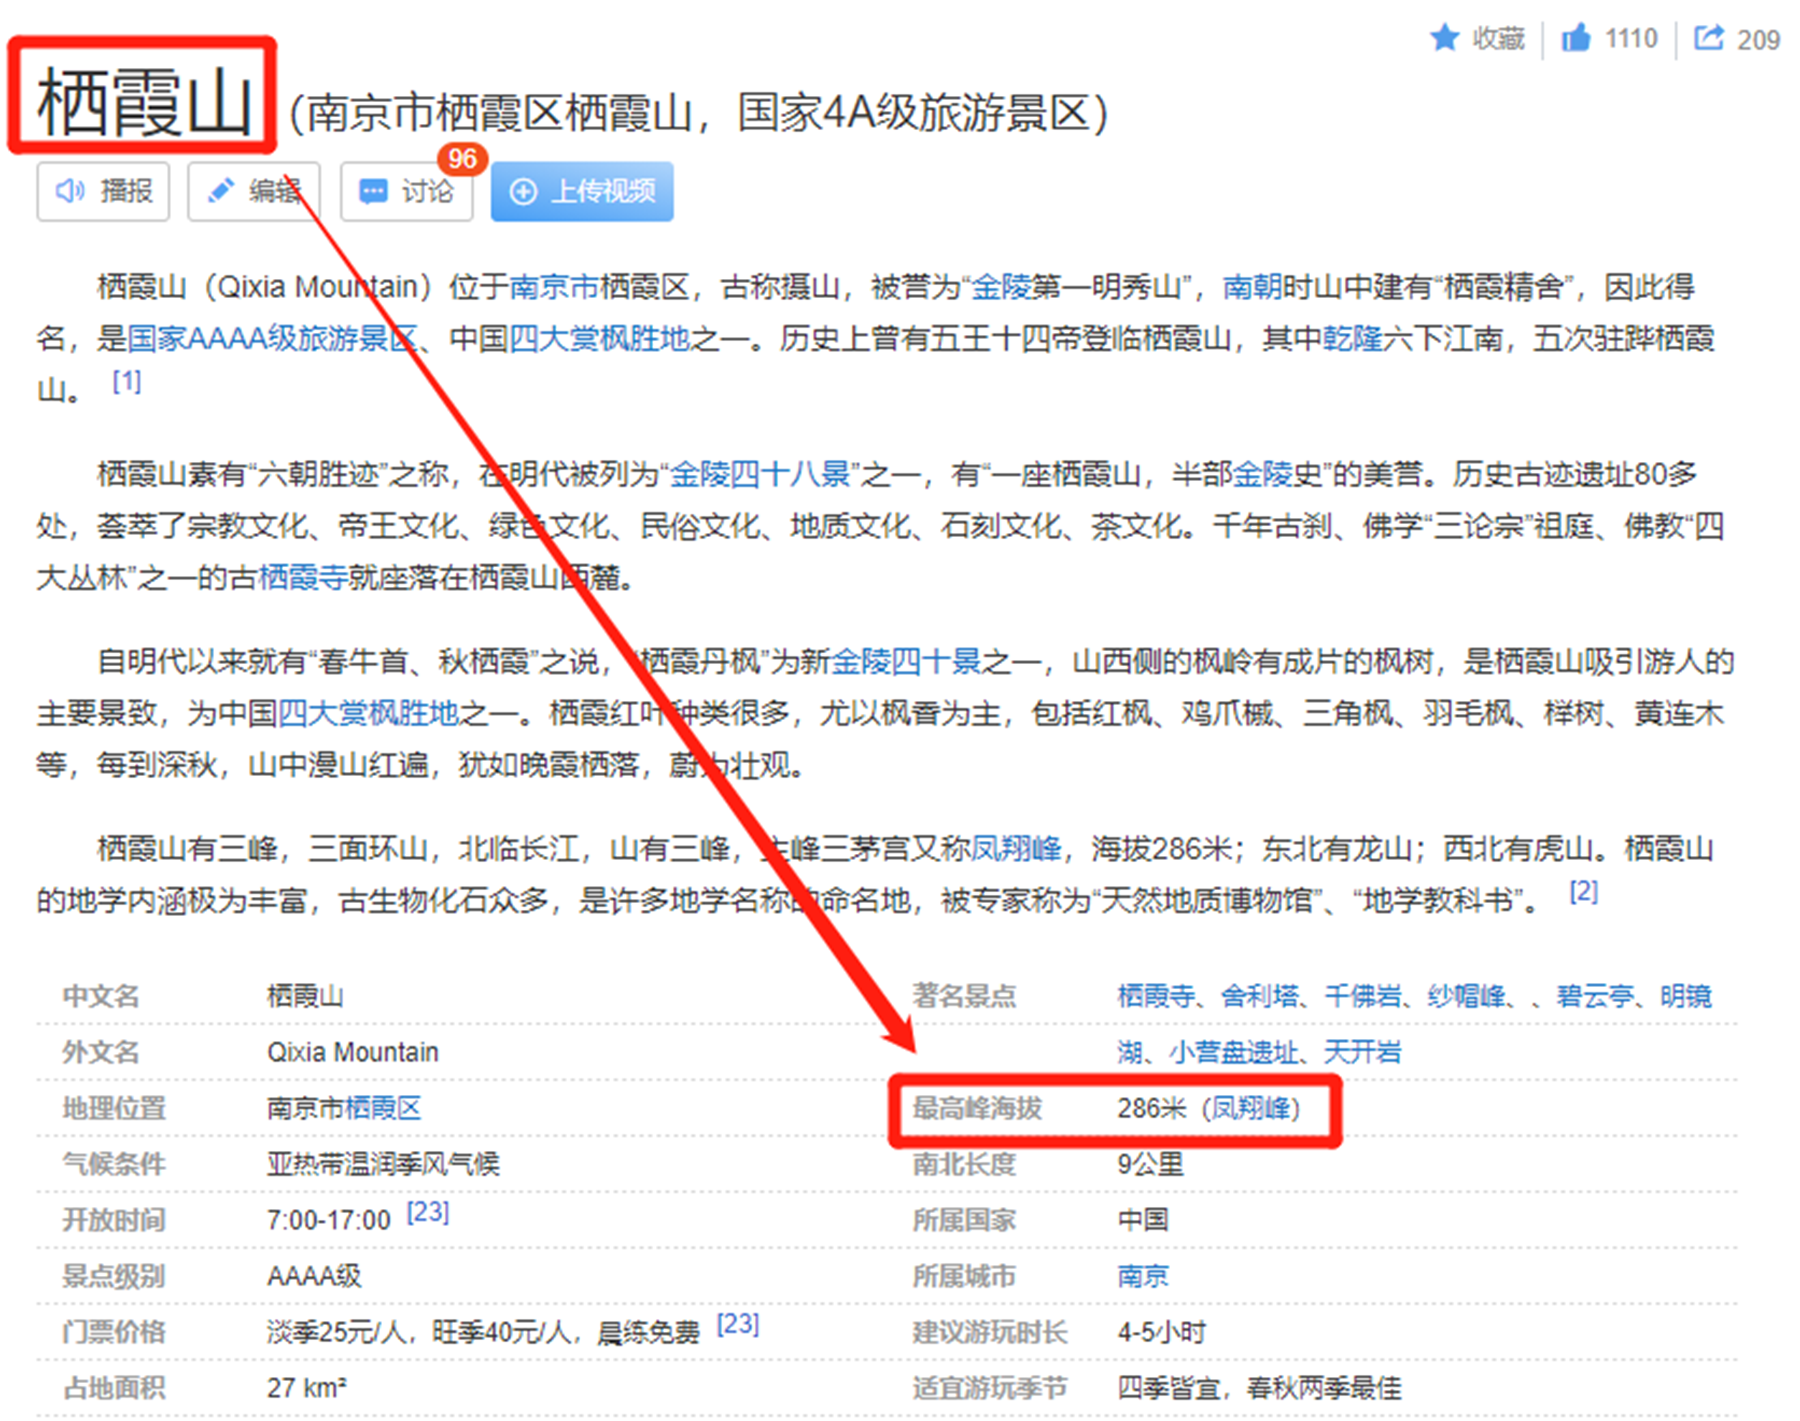Open the 小营盘遗址 attraction link

[x=1234, y=1052]
